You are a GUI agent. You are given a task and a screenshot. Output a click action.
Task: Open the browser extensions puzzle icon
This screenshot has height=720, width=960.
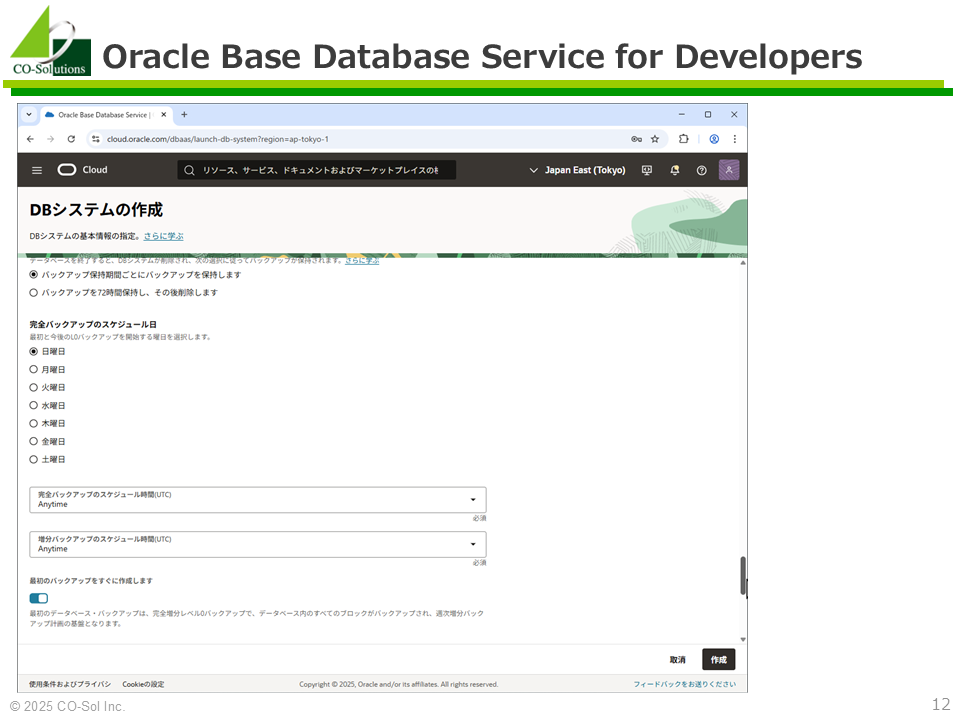click(x=683, y=139)
